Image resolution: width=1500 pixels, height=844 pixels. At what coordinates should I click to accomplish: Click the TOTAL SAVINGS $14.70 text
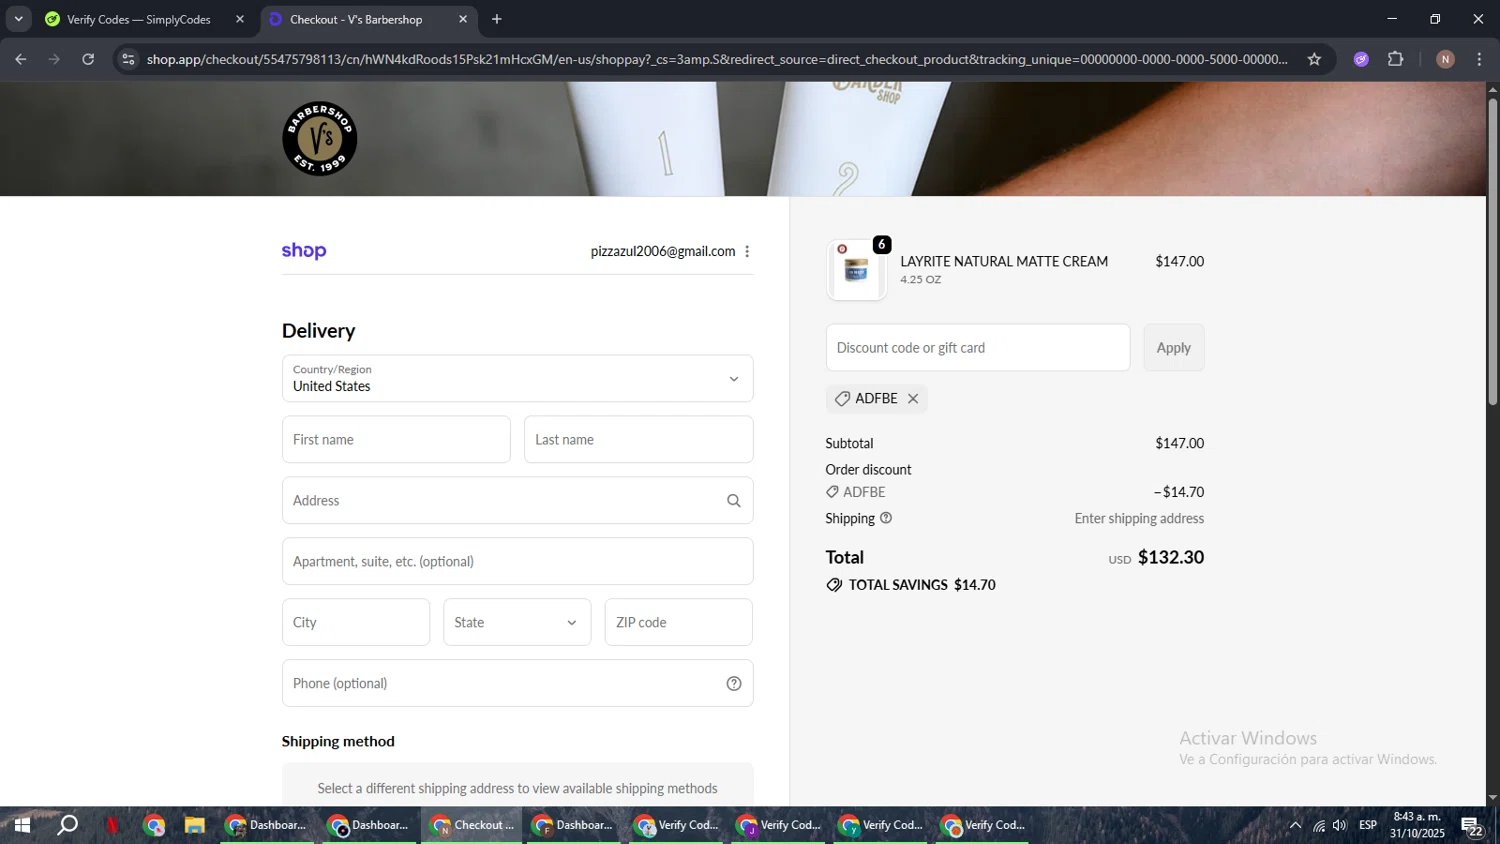(922, 585)
